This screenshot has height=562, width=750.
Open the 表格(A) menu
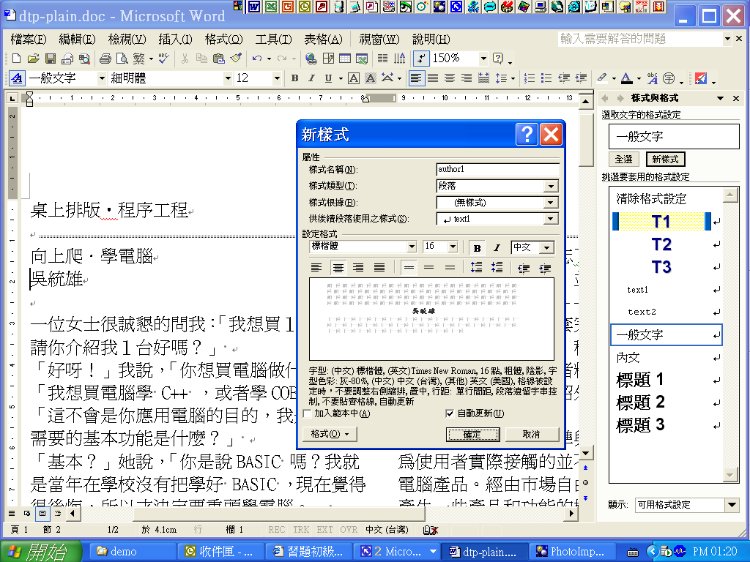pyautogui.click(x=323, y=39)
